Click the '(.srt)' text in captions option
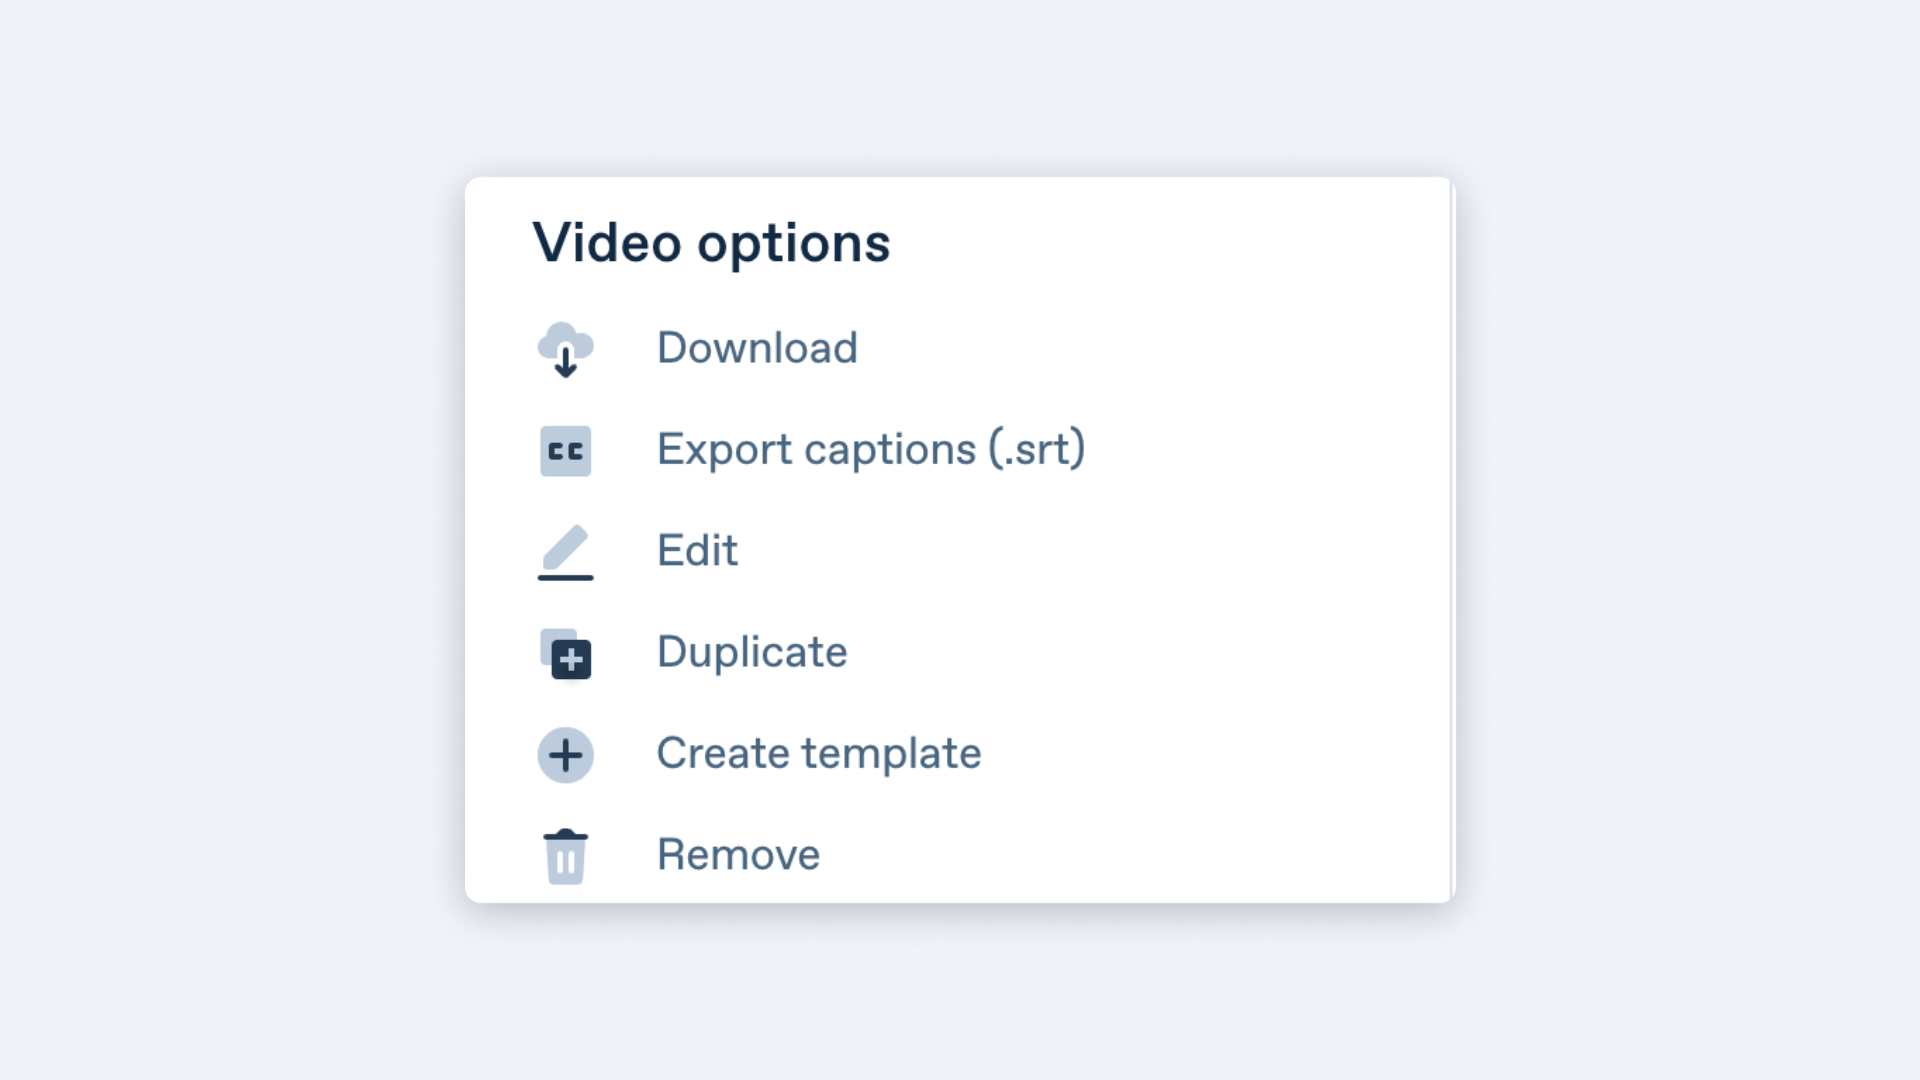This screenshot has width=1920, height=1080. (1037, 449)
